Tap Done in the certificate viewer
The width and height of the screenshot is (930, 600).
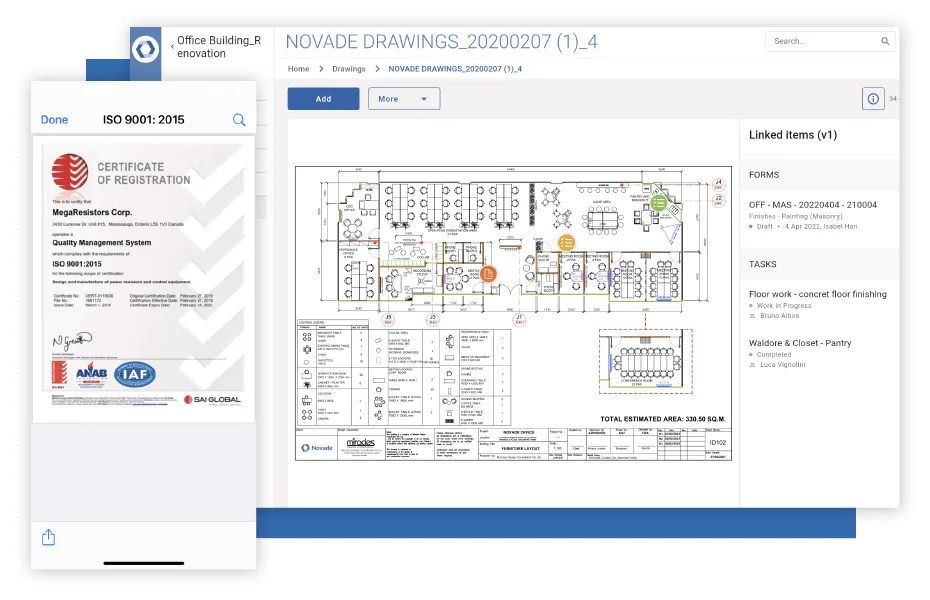point(55,120)
